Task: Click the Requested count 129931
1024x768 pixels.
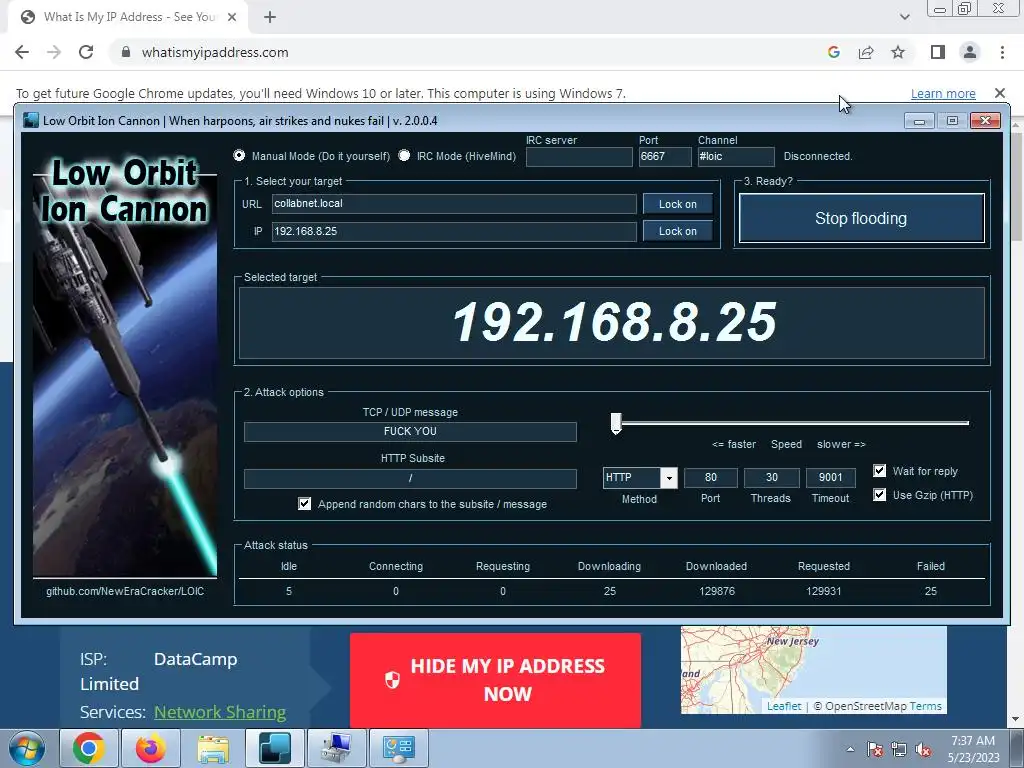Action: pos(824,591)
